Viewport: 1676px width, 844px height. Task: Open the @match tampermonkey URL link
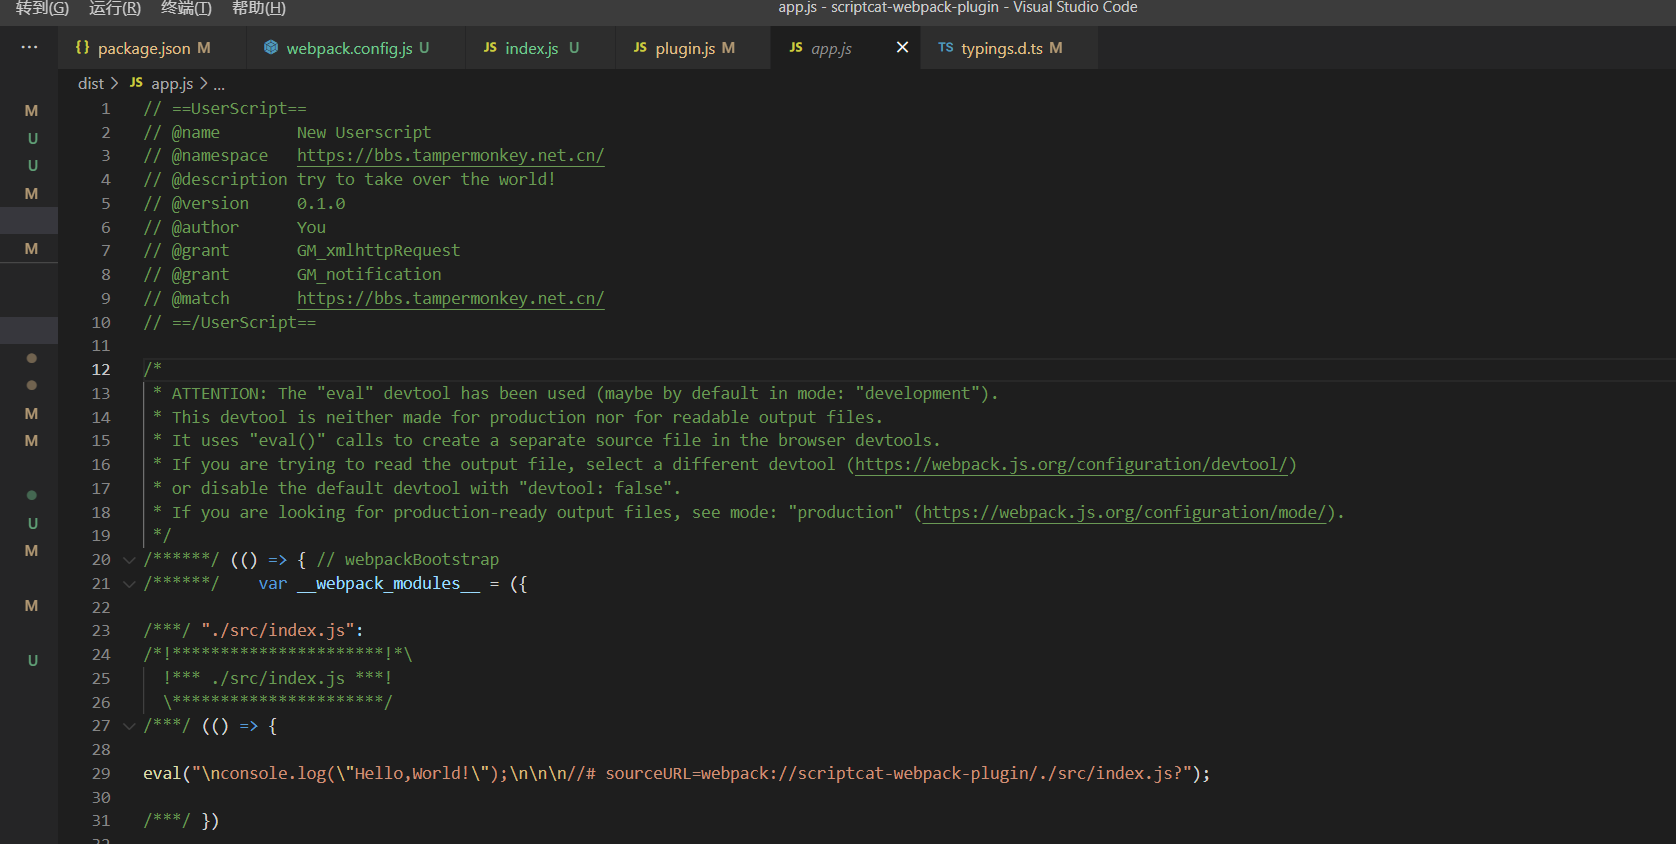[450, 299]
